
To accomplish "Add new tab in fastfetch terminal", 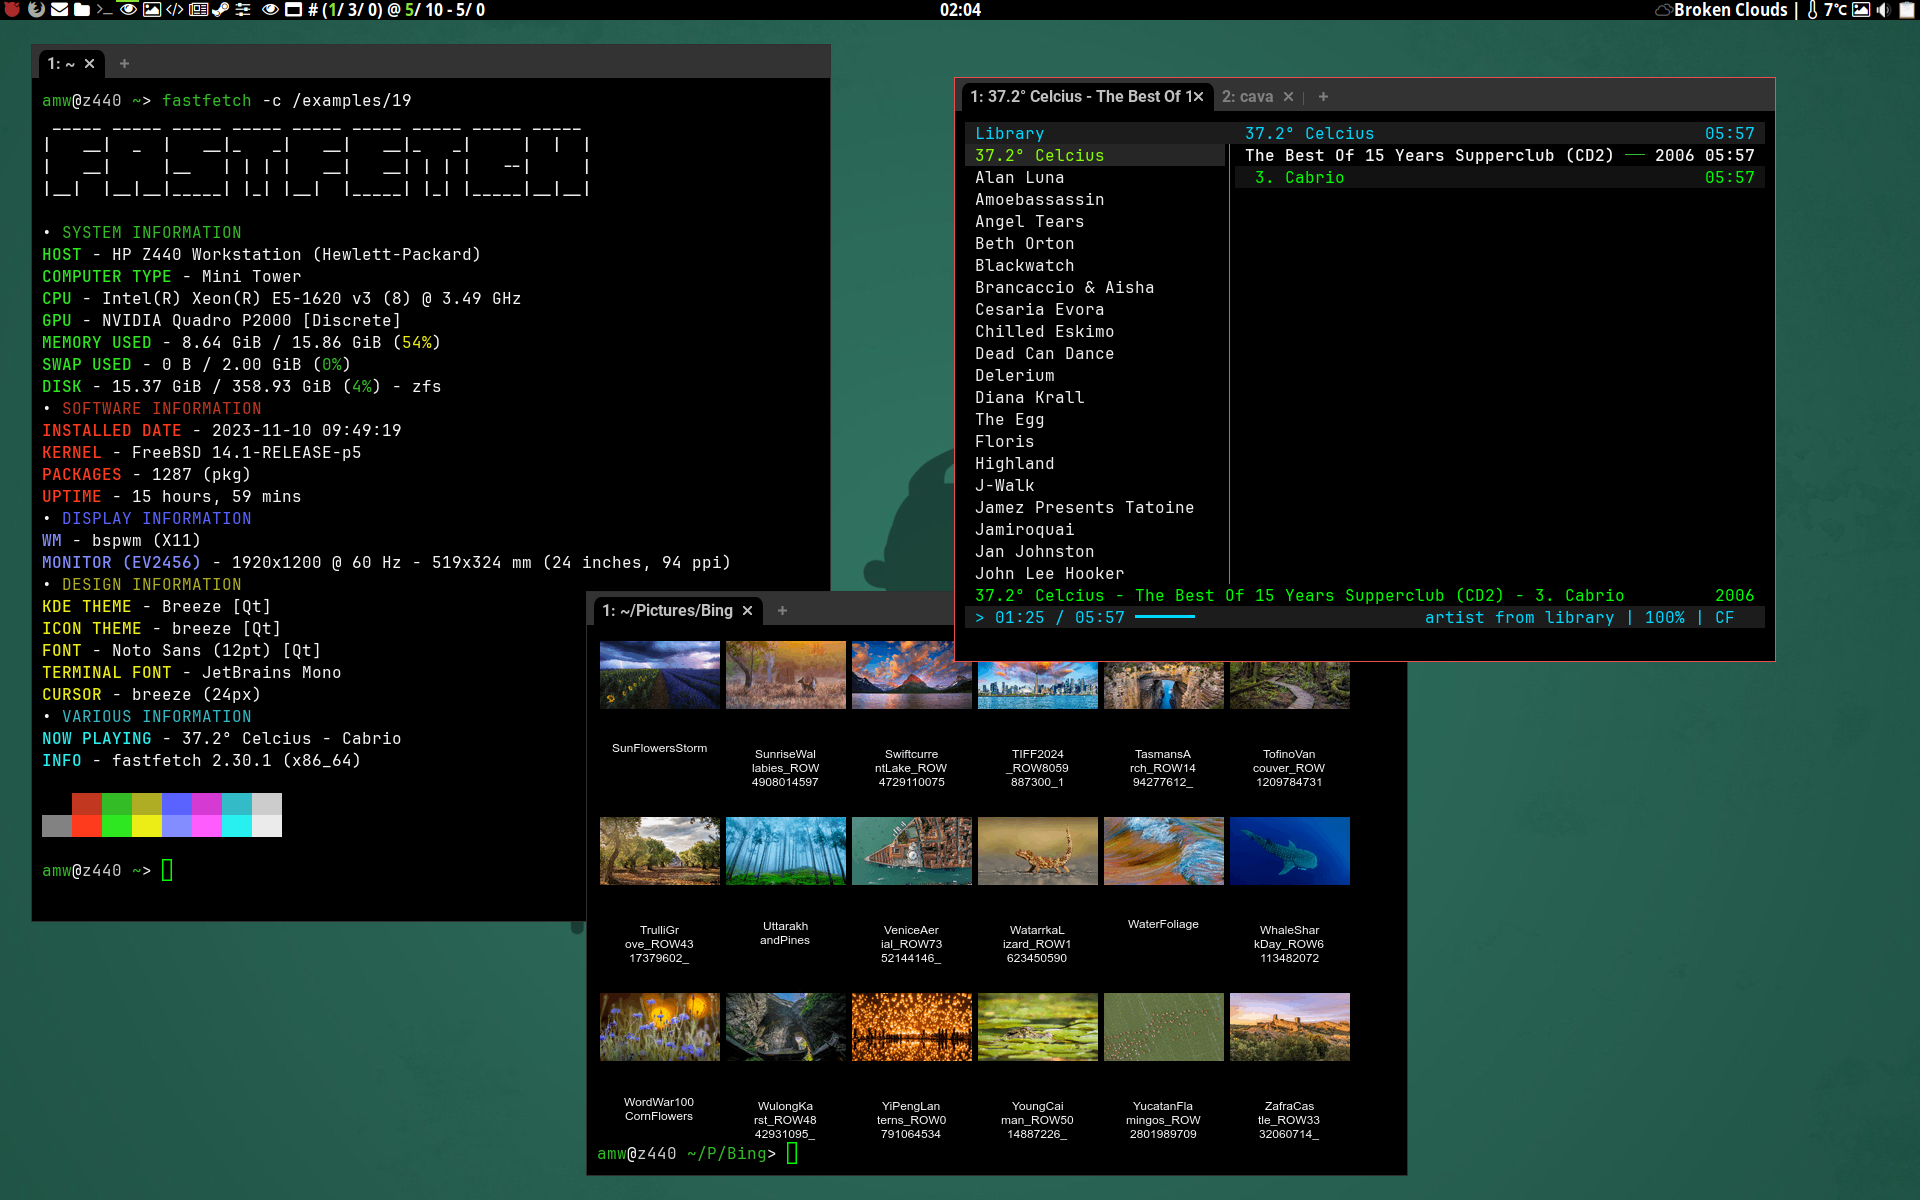I will (125, 63).
